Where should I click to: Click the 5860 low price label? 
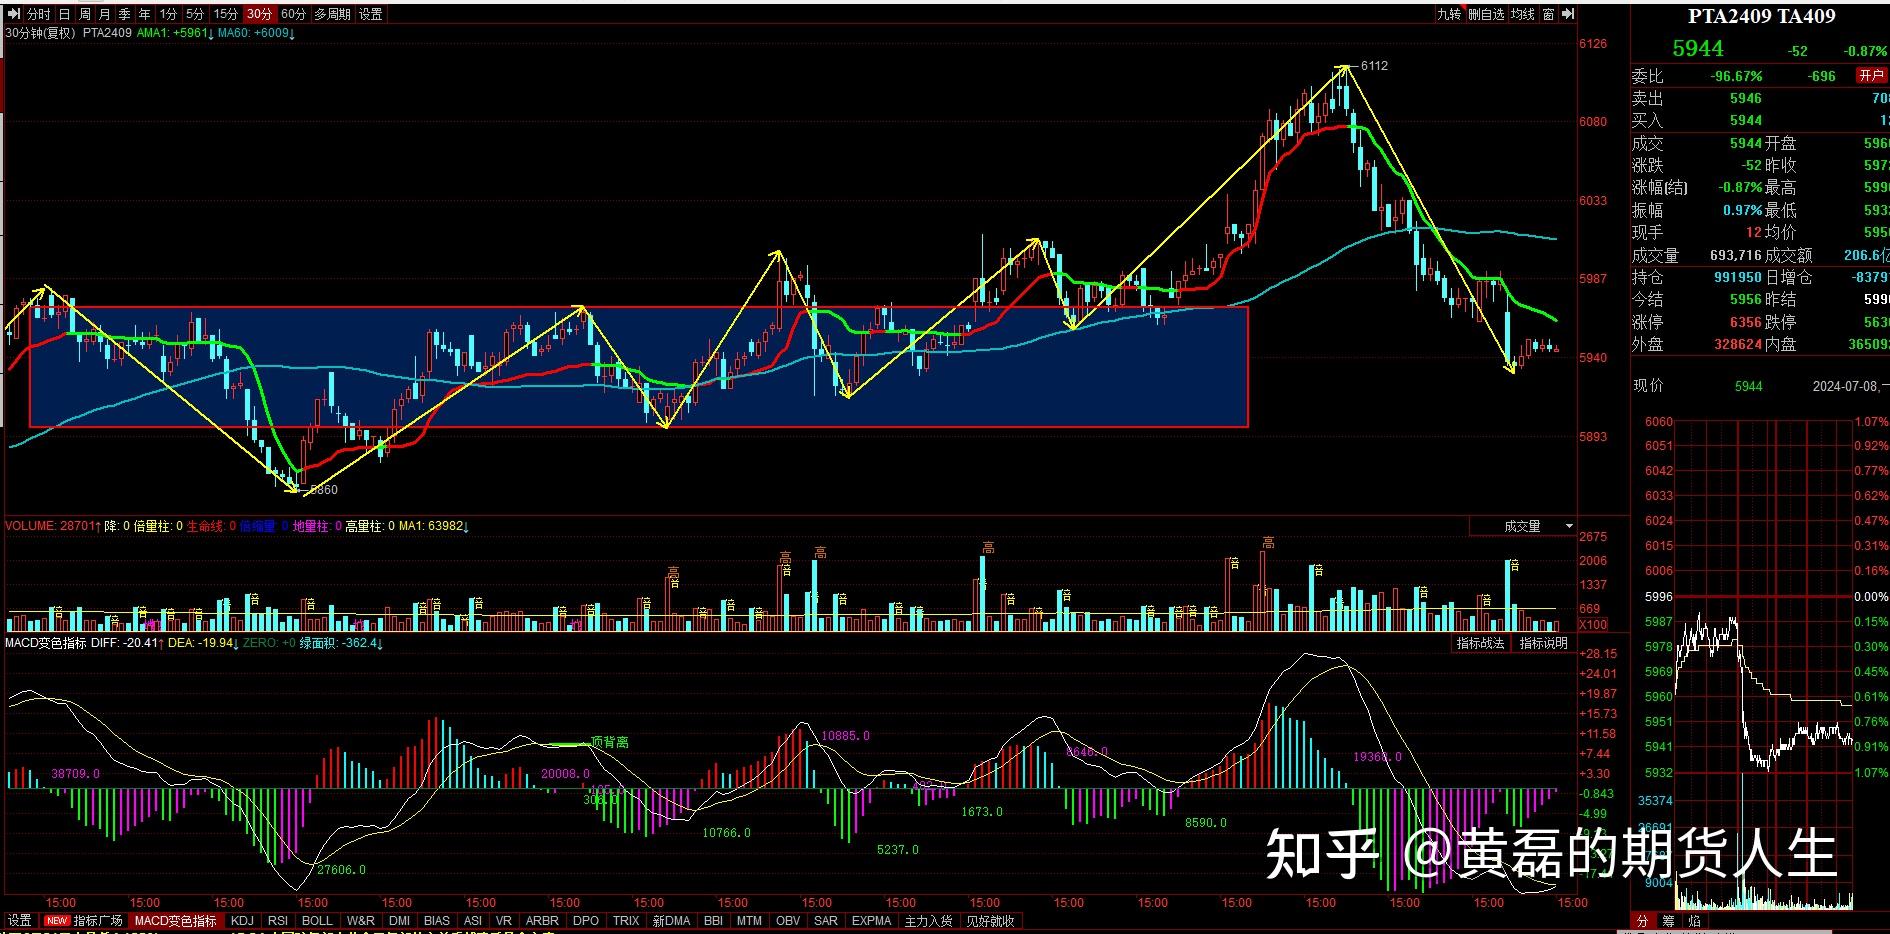323,490
